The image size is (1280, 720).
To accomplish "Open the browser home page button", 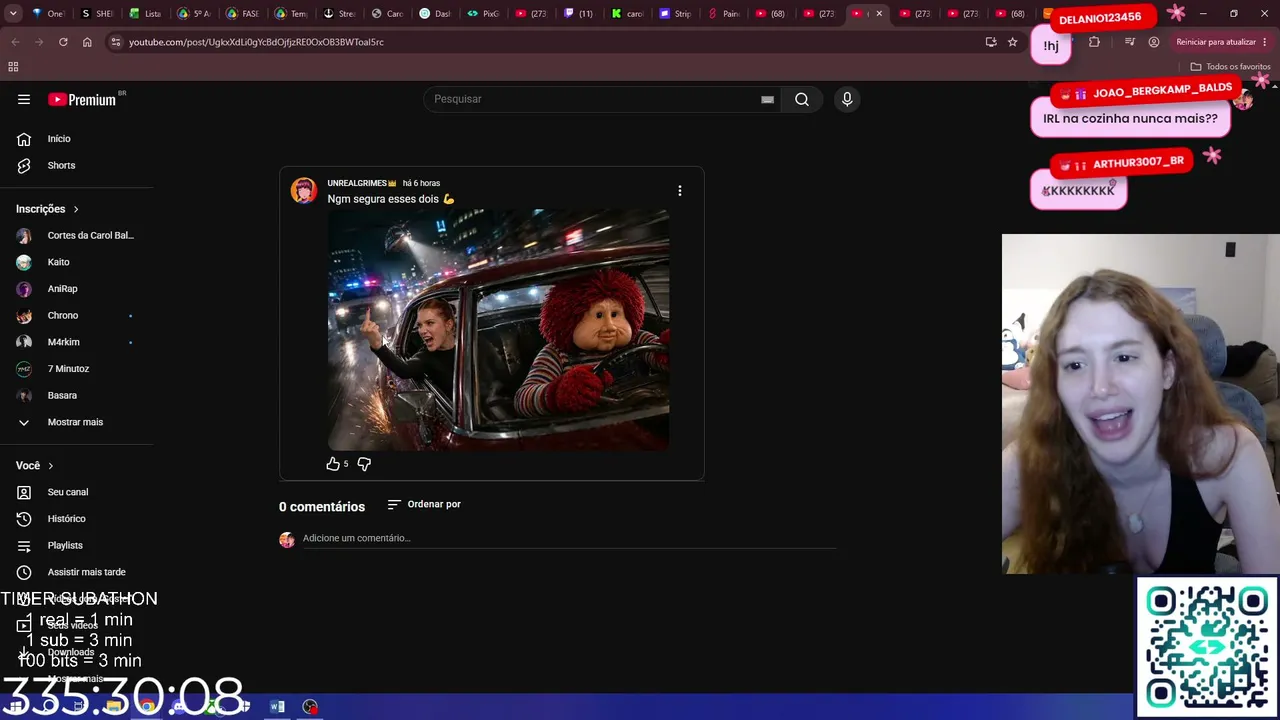I will coord(87,42).
